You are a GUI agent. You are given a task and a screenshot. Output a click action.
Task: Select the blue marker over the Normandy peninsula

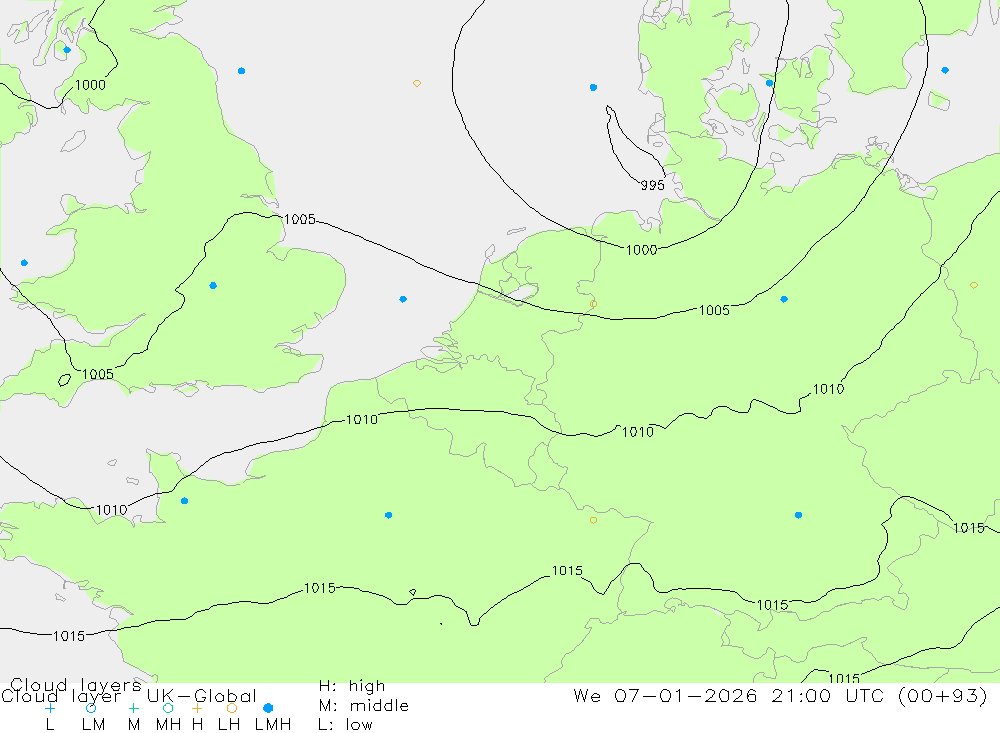[x=184, y=501]
